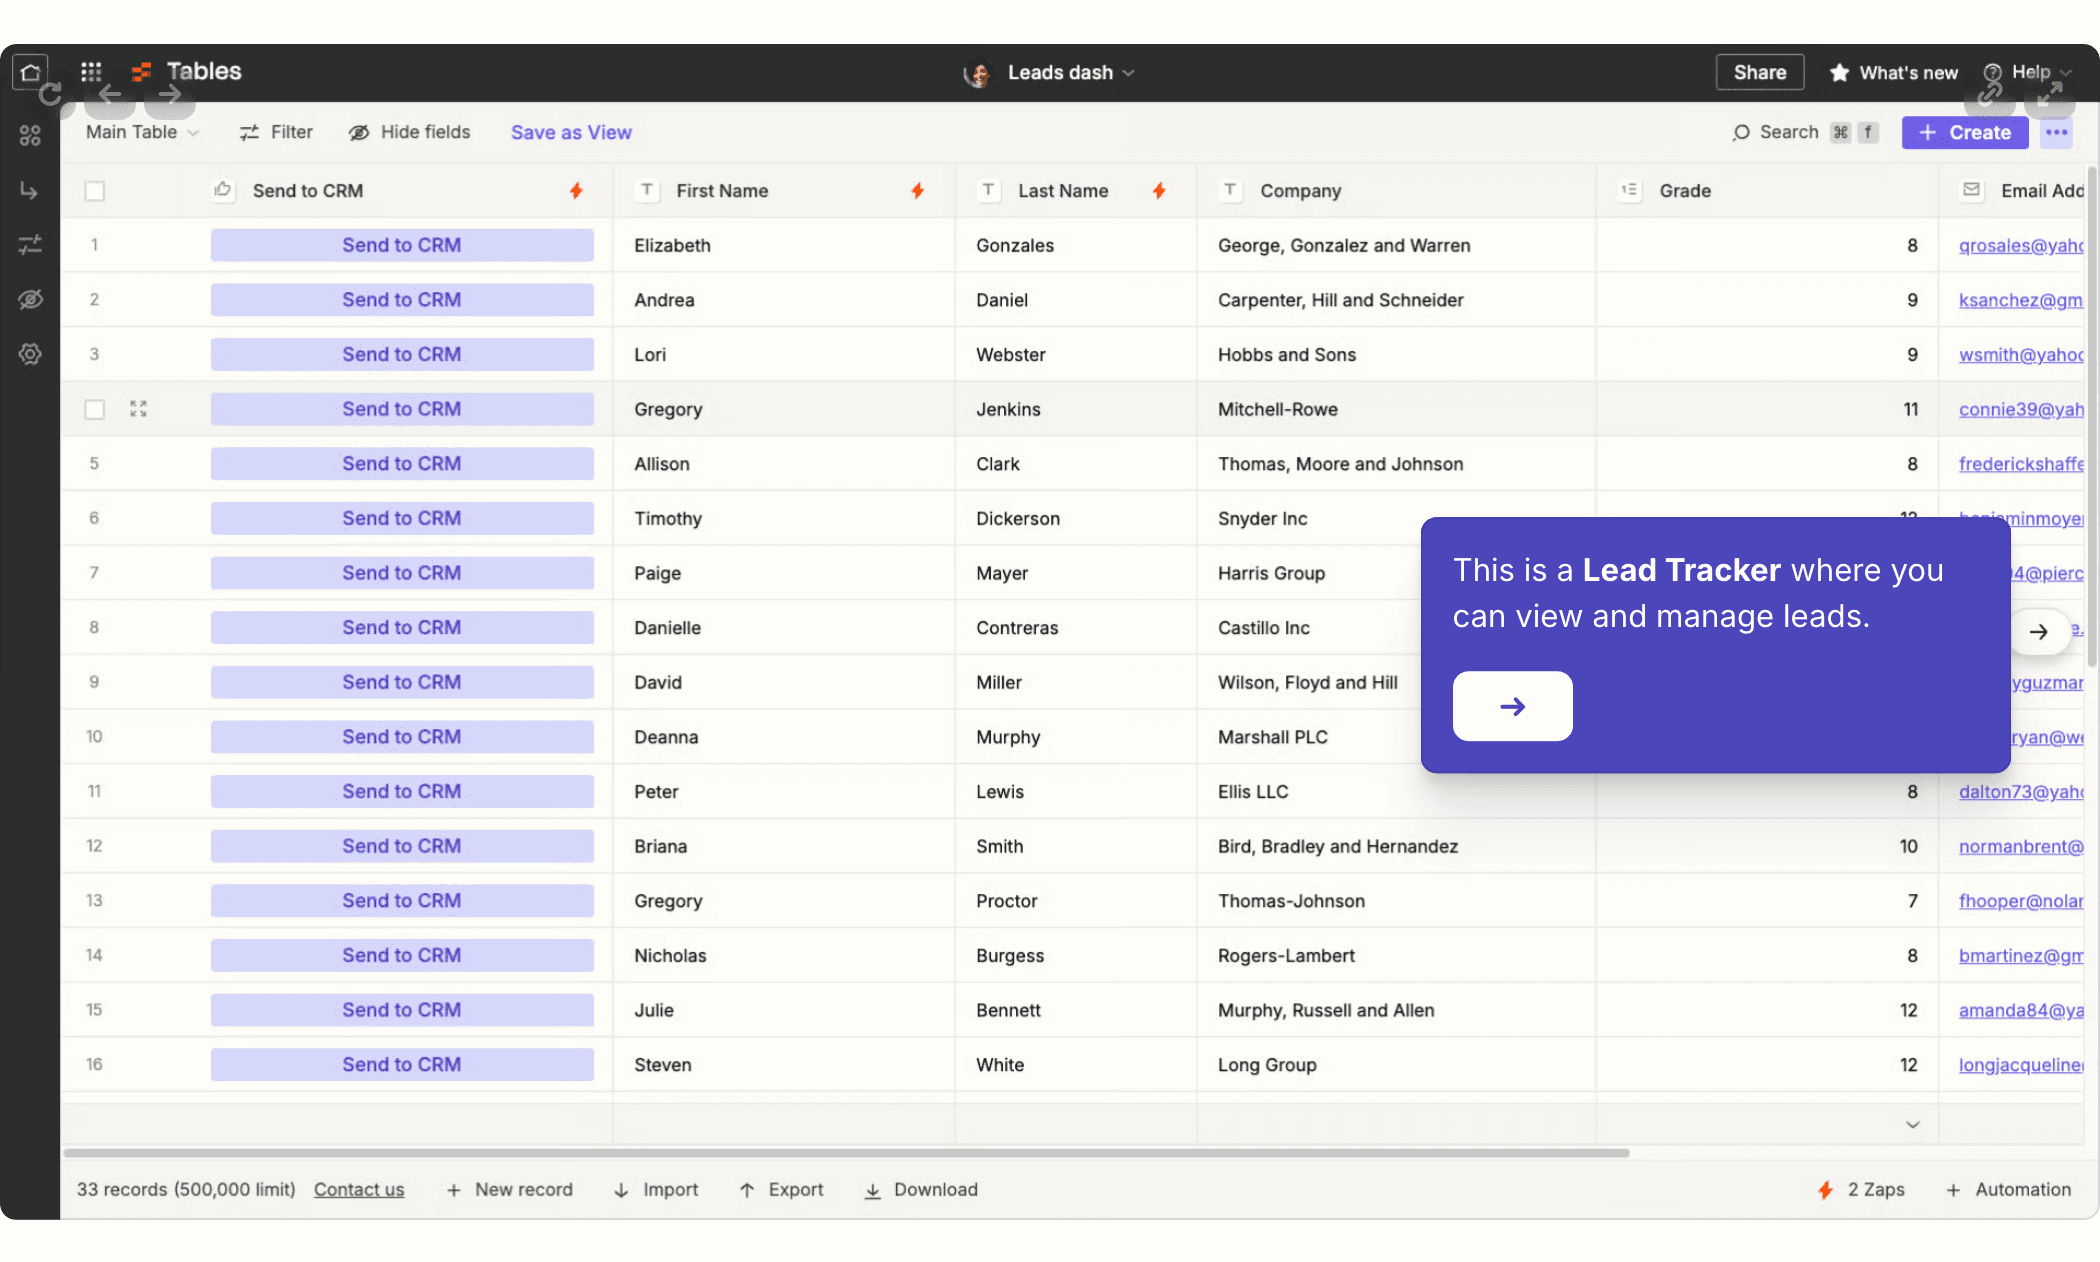Click the round next arrow at right edge
The image size is (2100, 1262).
2038,632
